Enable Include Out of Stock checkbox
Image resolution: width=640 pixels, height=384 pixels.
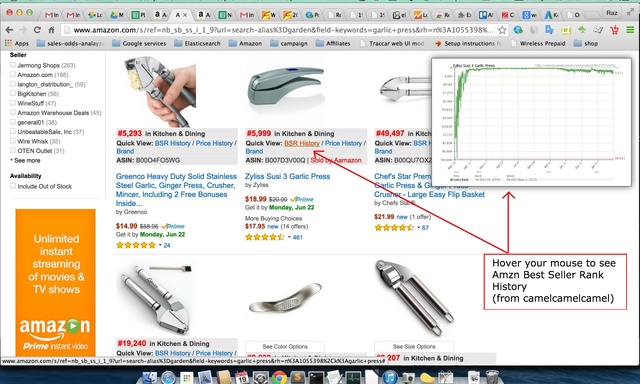(13, 186)
